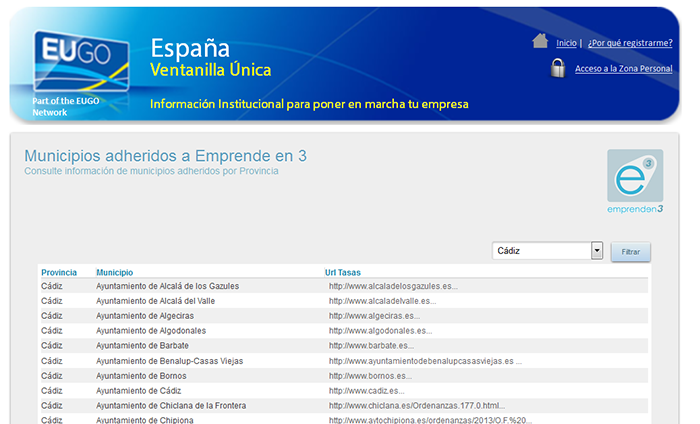The width and height of the screenshot is (700, 424).
Task: Open the Inicio link
Action: tap(566, 43)
